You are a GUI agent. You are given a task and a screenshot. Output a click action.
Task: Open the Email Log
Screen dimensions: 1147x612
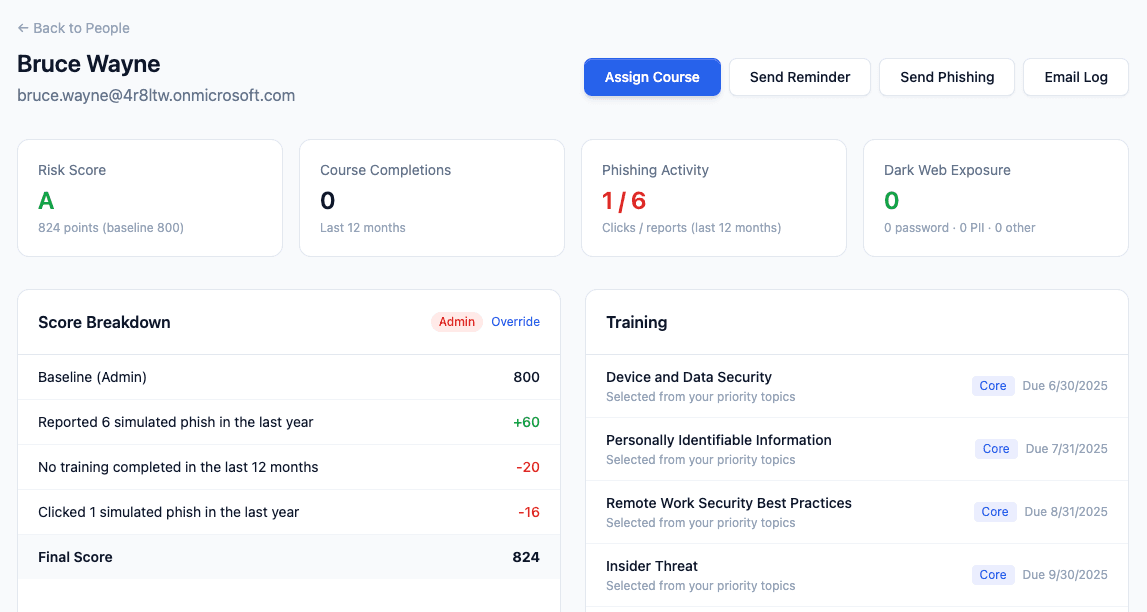[1075, 77]
